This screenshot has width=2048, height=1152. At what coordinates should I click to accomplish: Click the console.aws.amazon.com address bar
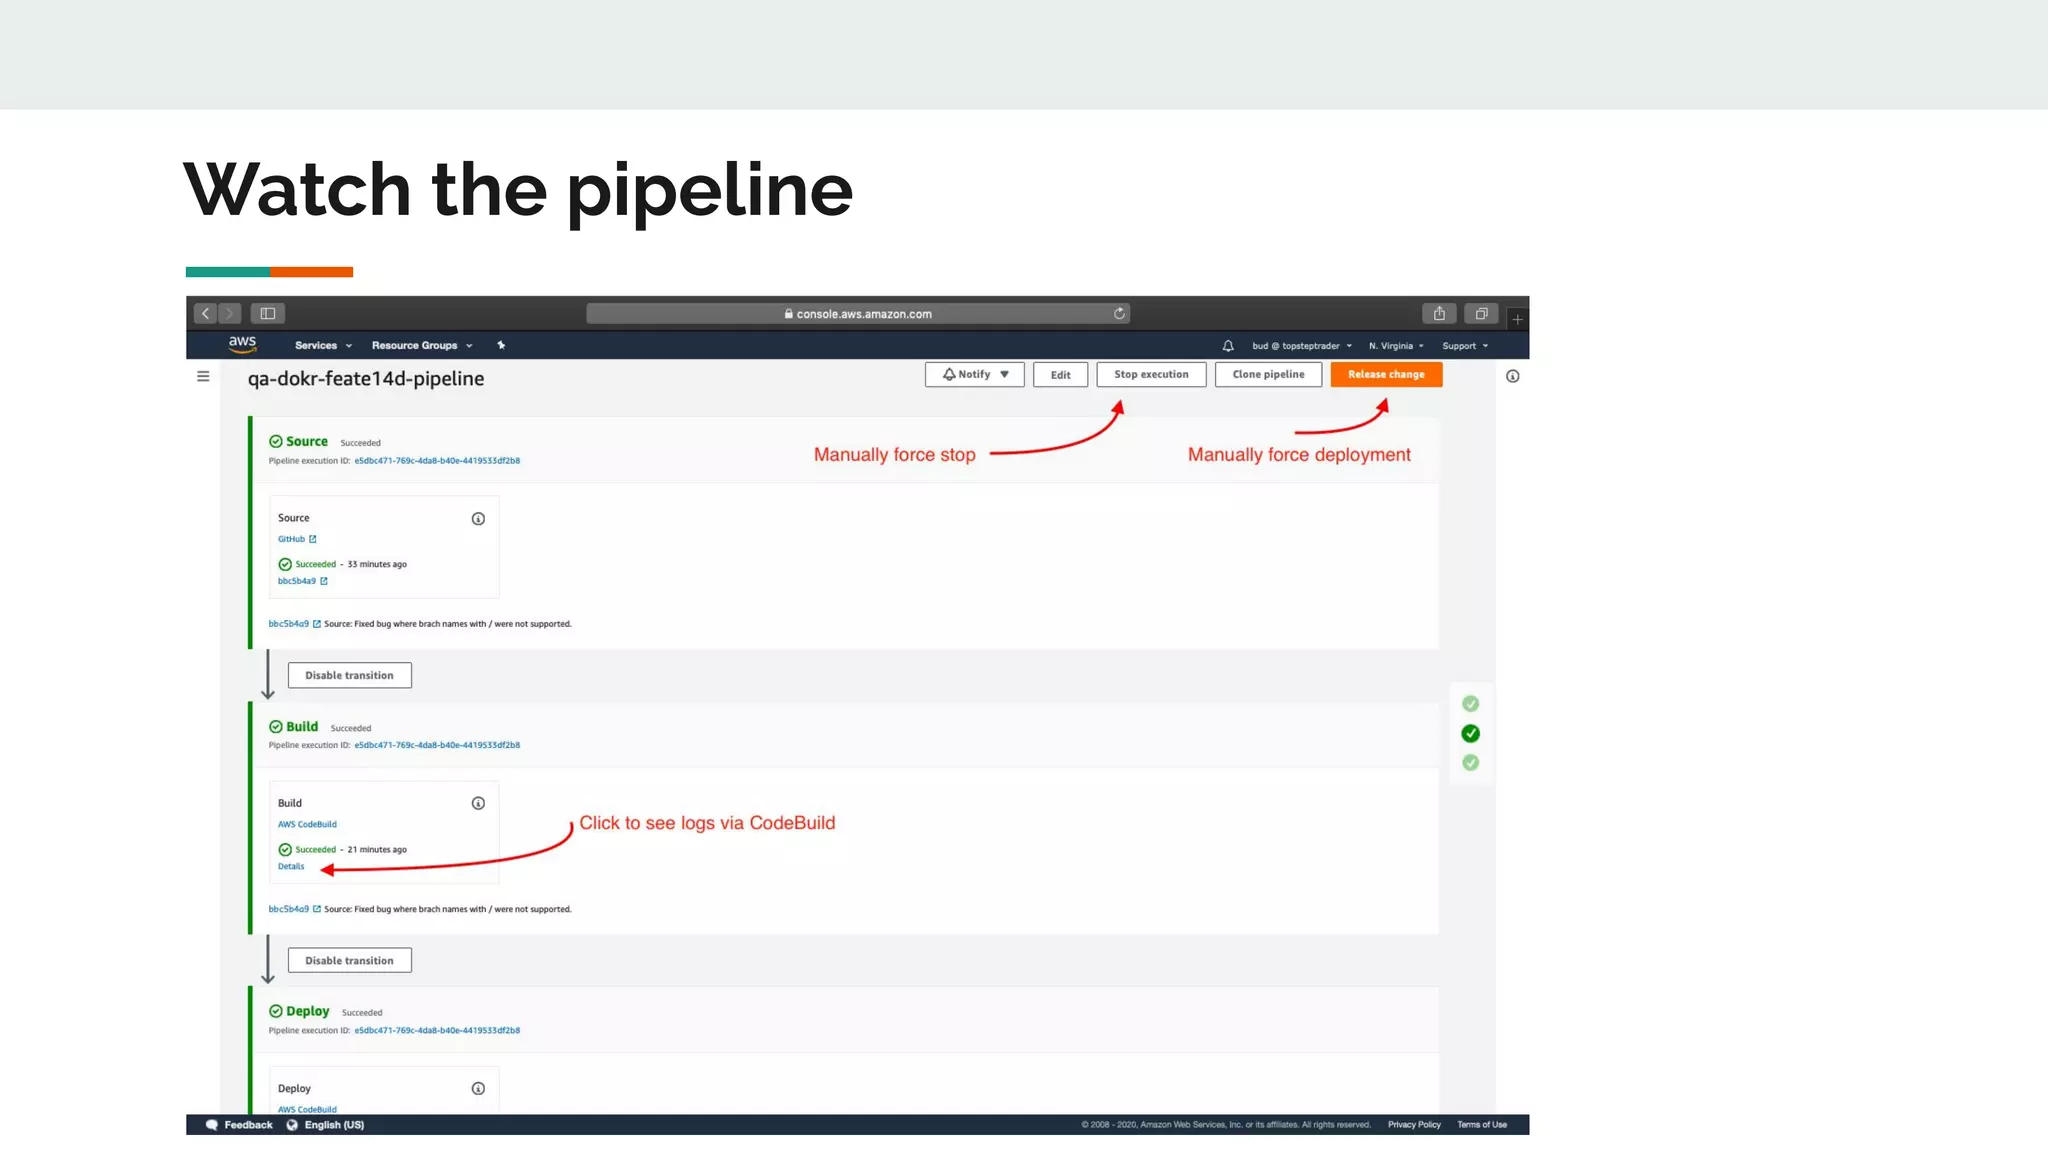pyautogui.click(x=858, y=314)
